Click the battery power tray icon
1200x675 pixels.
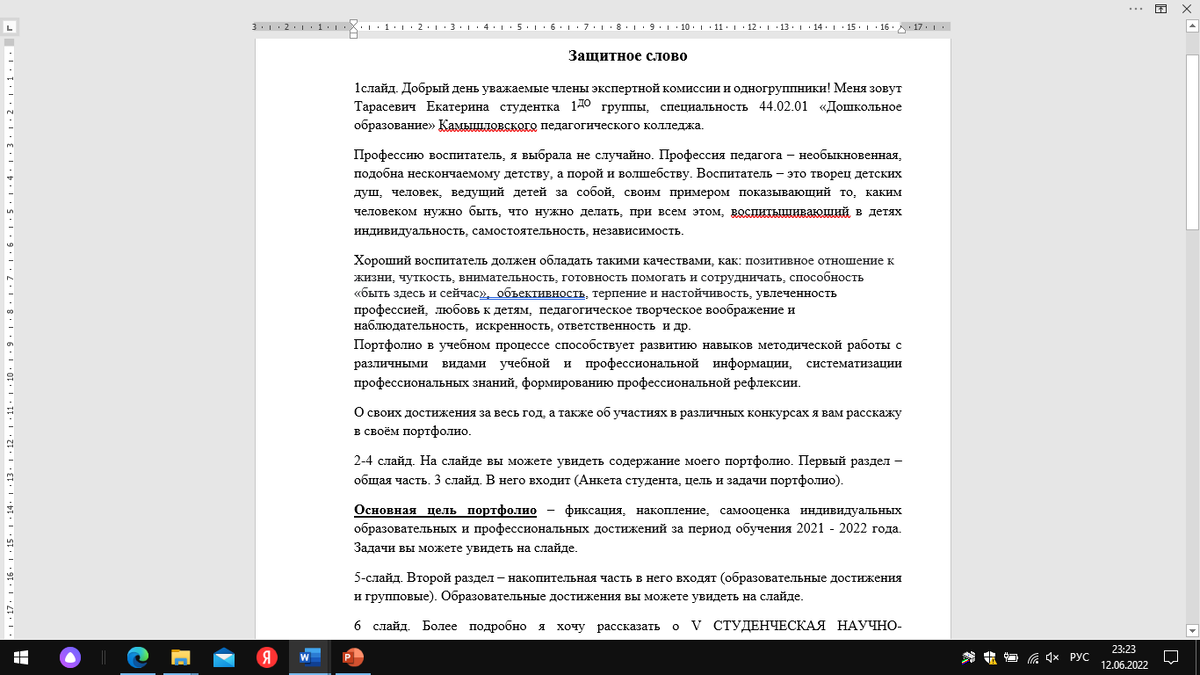[1010, 657]
